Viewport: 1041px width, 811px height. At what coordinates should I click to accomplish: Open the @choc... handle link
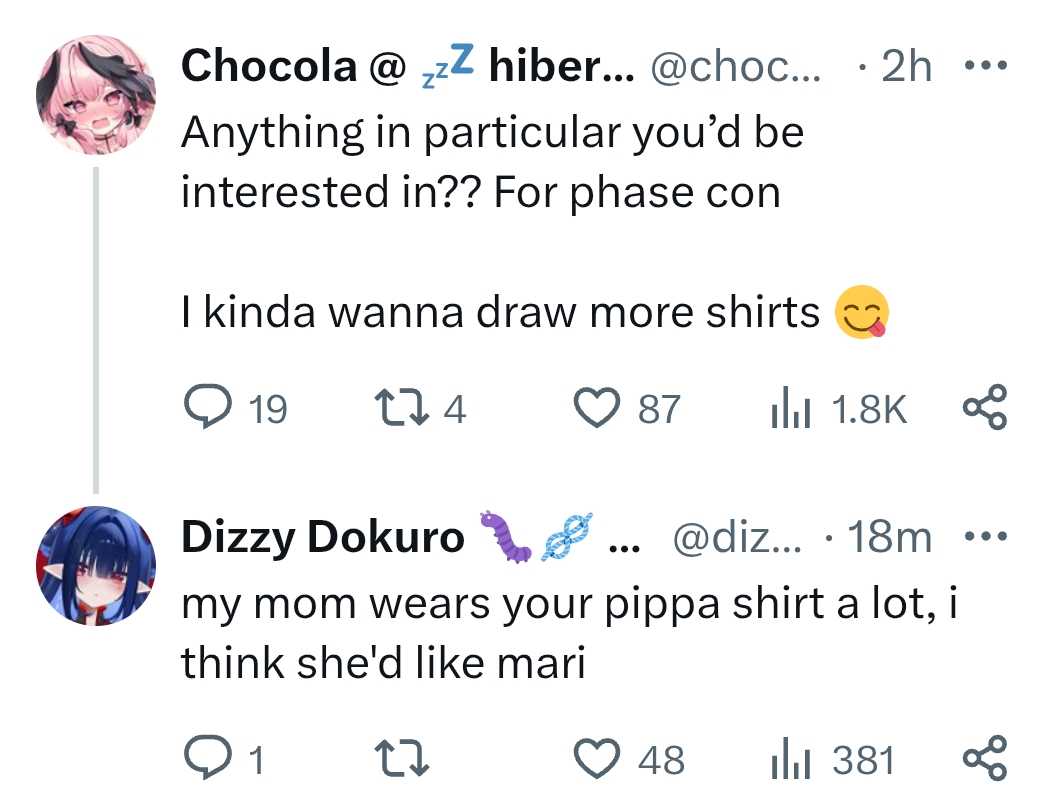tap(735, 67)
